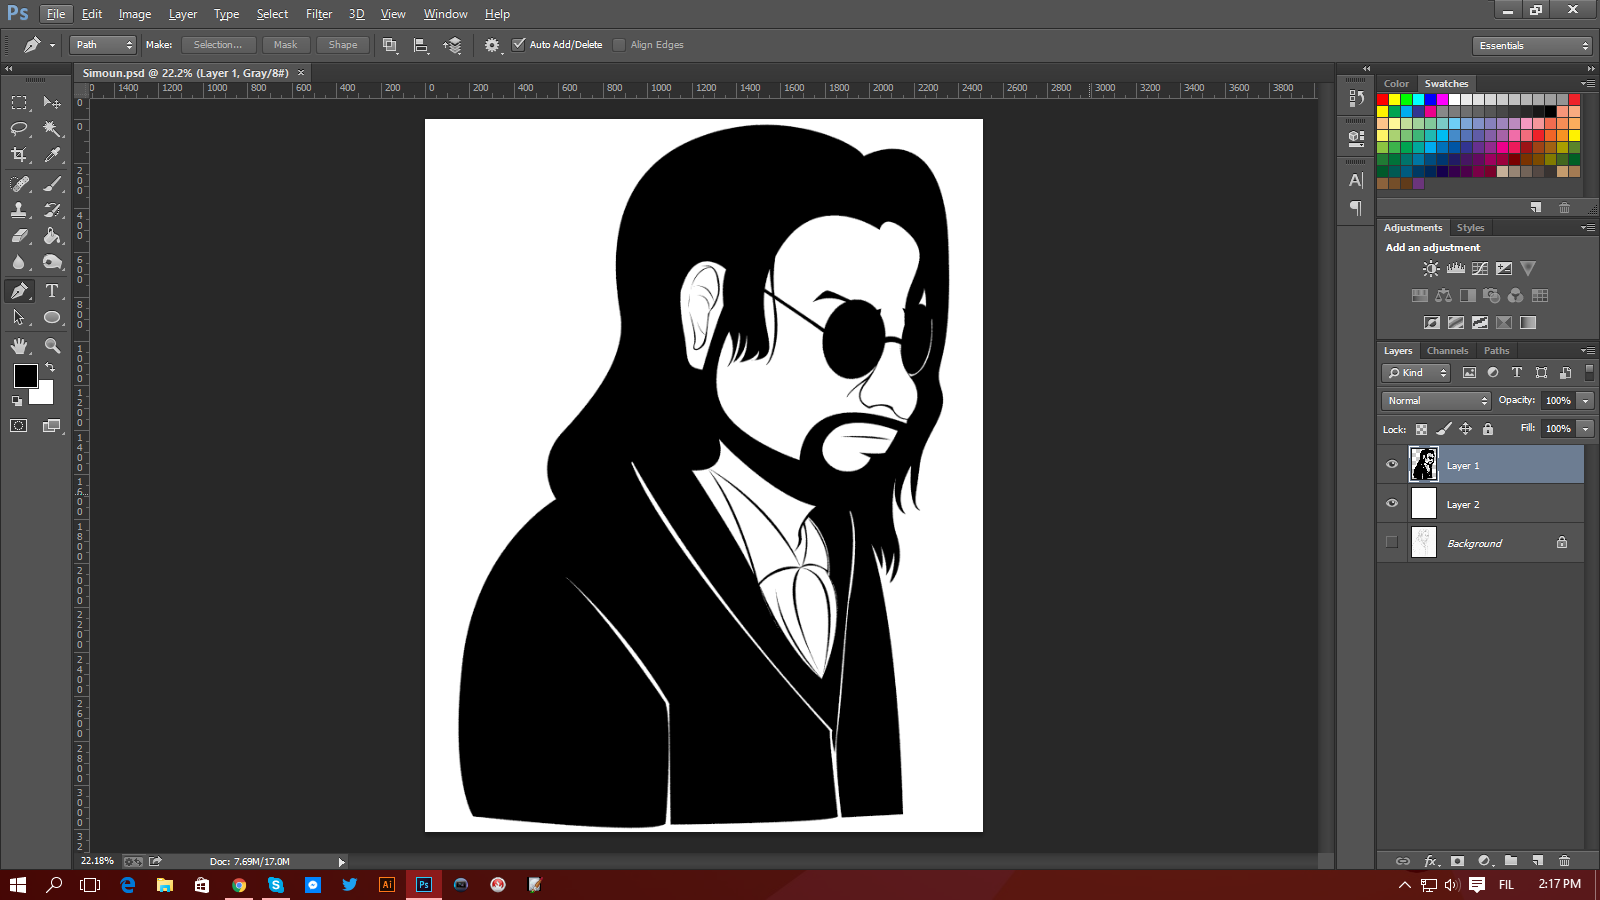Select the Zoom tool
The image size is (1600, 900).
(x=52, y=346)
